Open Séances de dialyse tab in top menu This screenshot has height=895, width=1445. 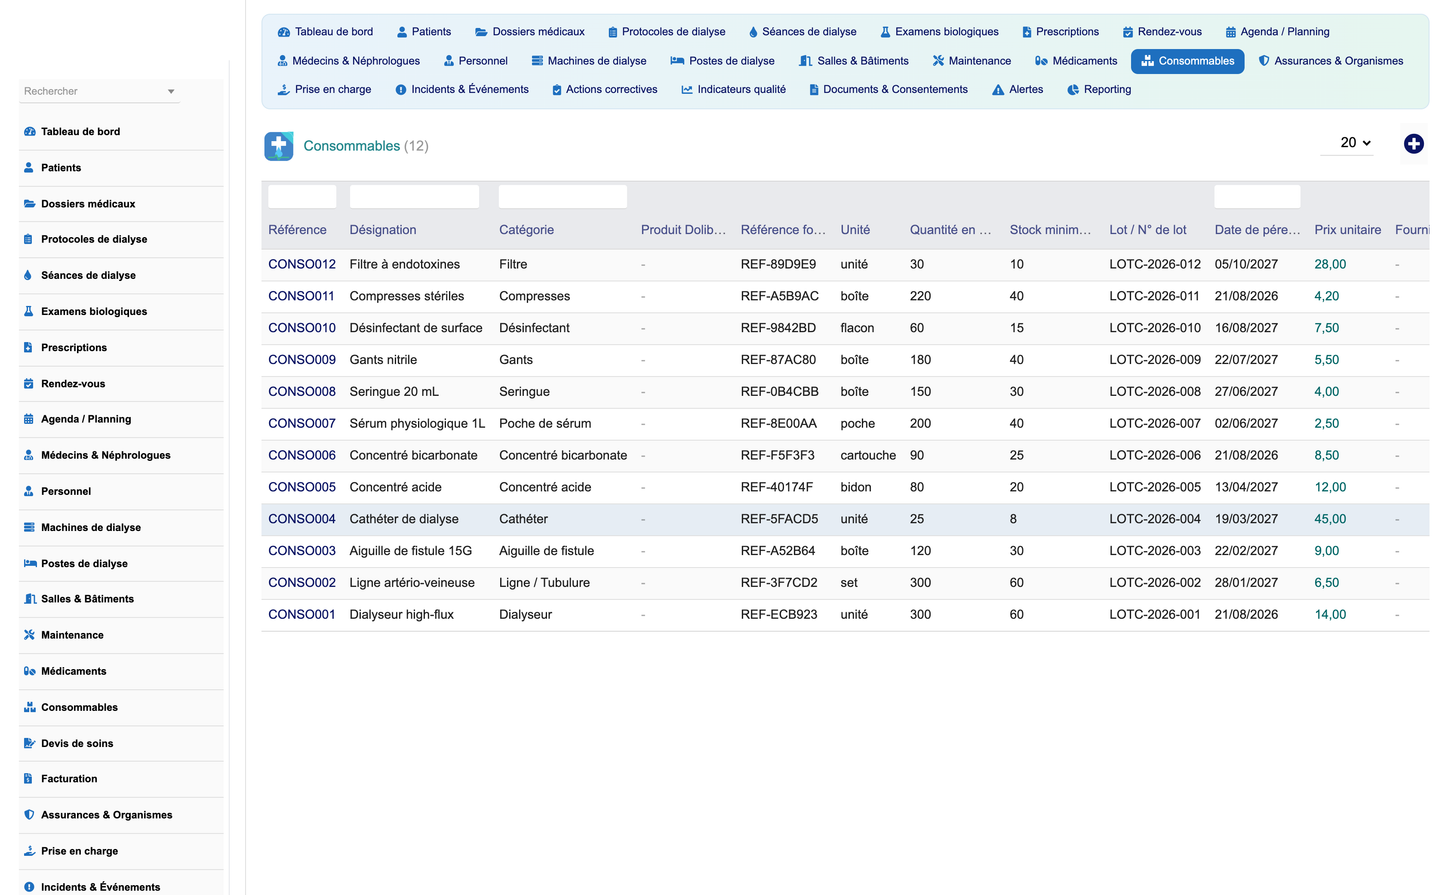pyautogui.click(x=802, y=32)
